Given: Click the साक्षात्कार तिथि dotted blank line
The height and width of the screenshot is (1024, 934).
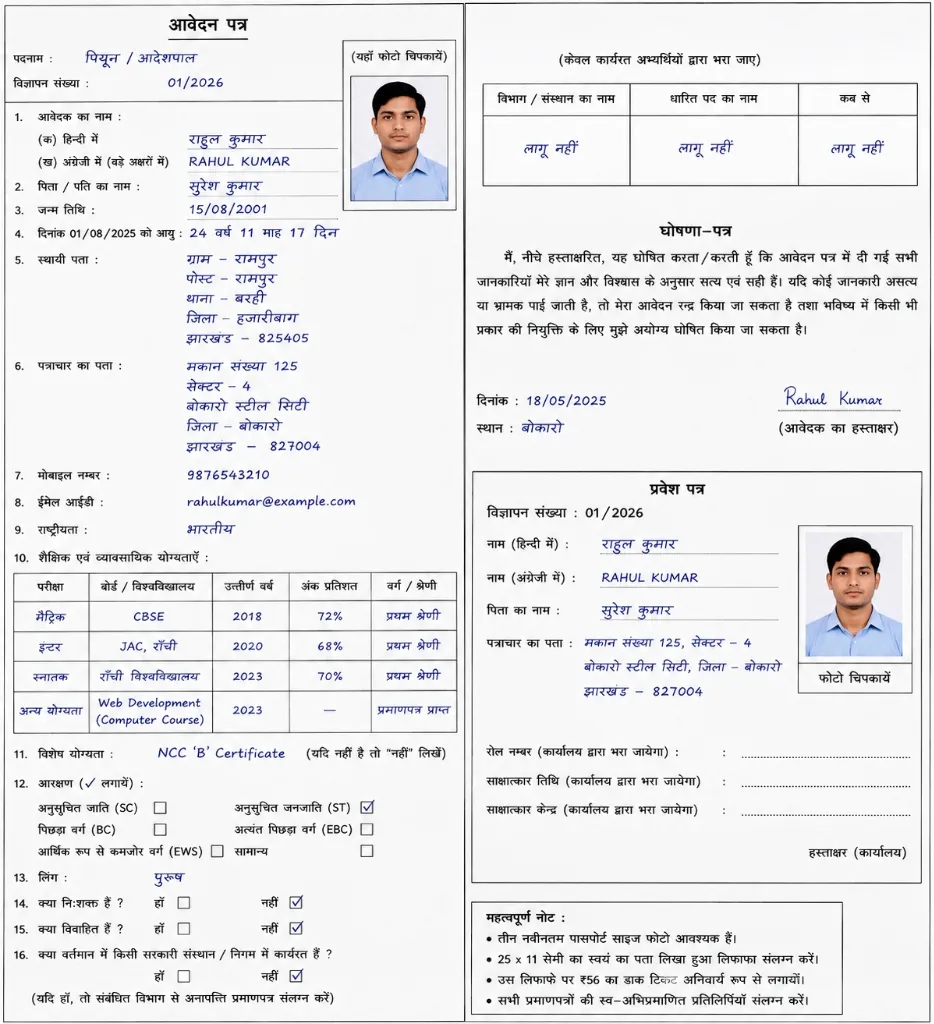Looking at the screenshot, I should point(826,784).
